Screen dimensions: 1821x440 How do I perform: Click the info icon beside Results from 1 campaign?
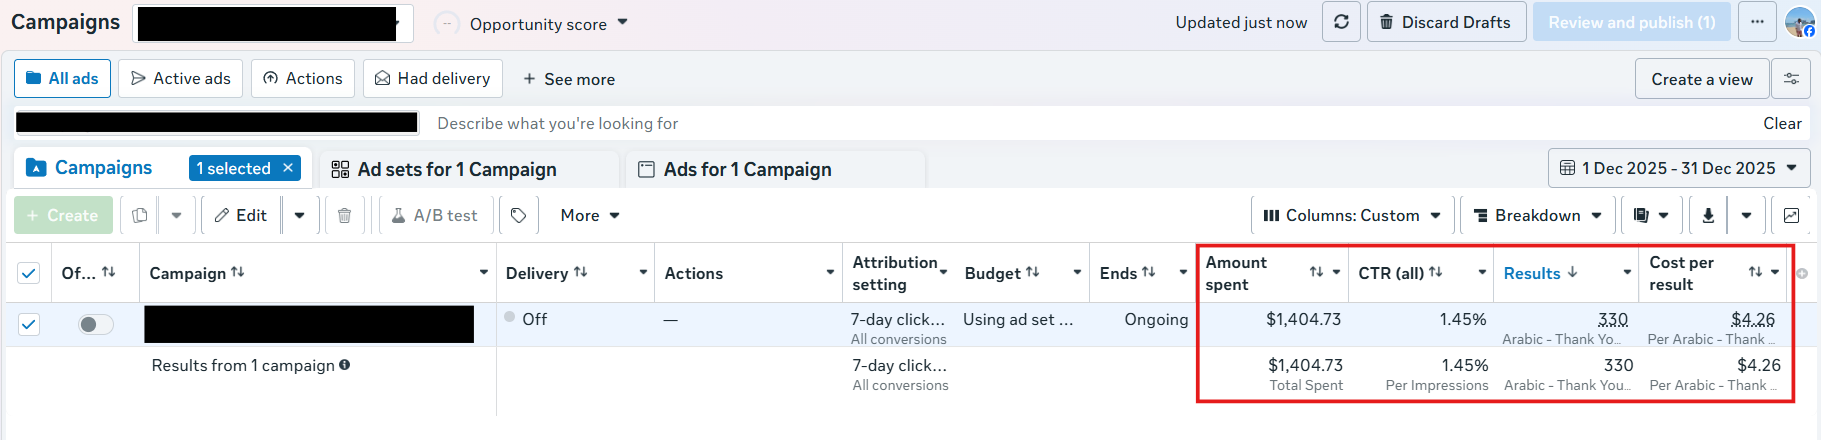[344, 365]
